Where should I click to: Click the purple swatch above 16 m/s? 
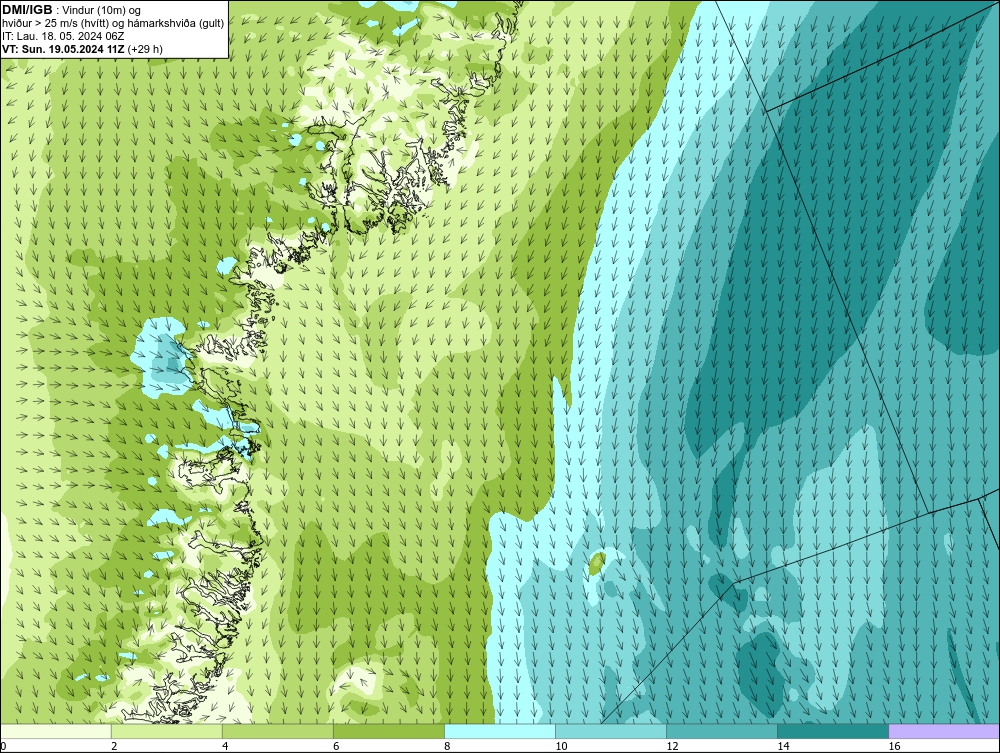(x=944, y=731)
